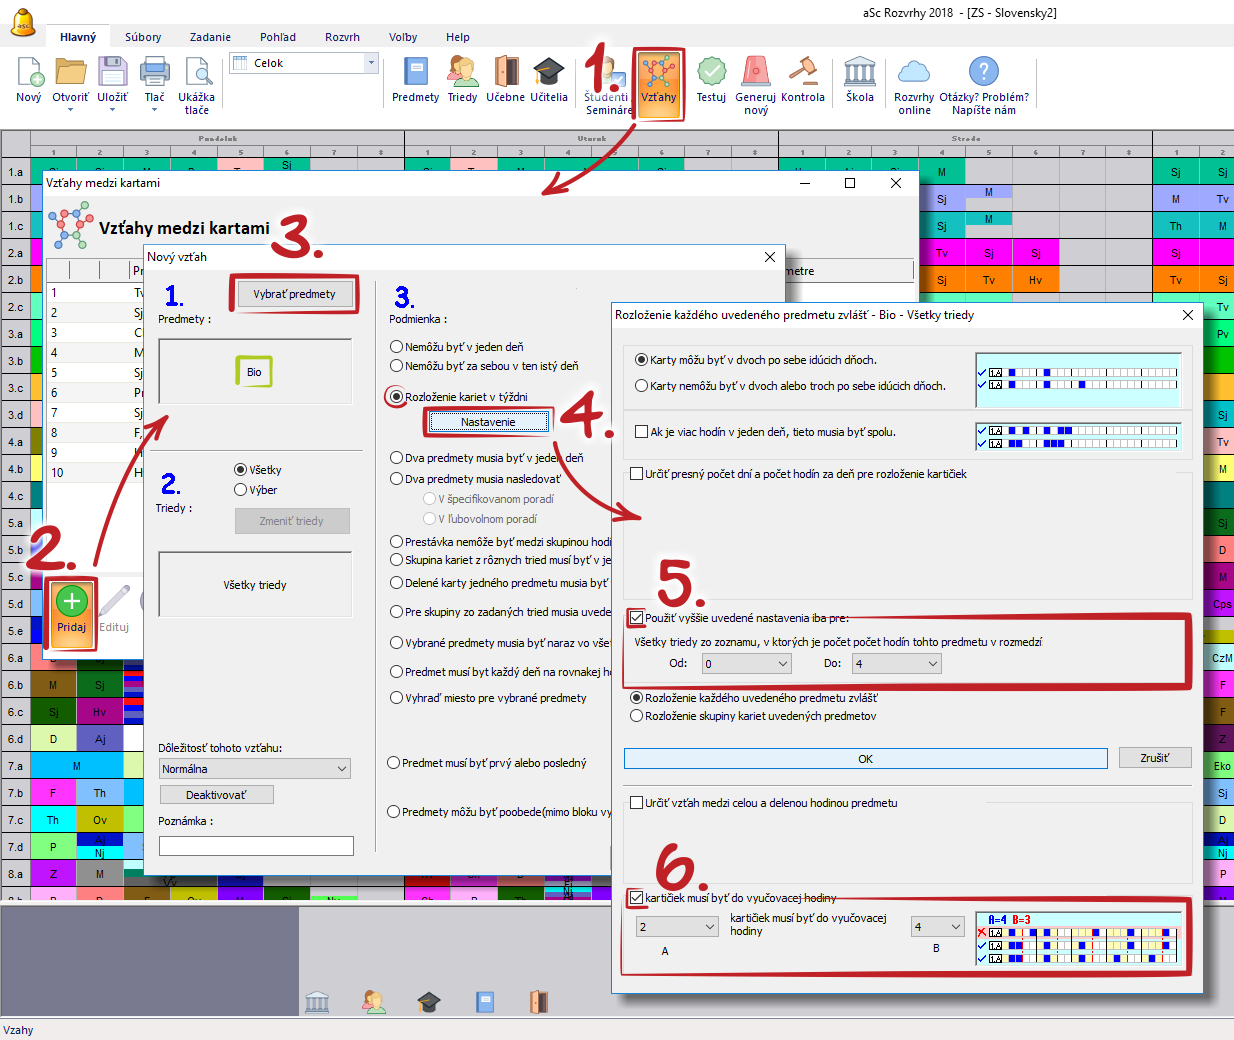Open the Zadanie ribbon tab
The width and height of the screenshot is (1234, 1040).
[210, 37]
